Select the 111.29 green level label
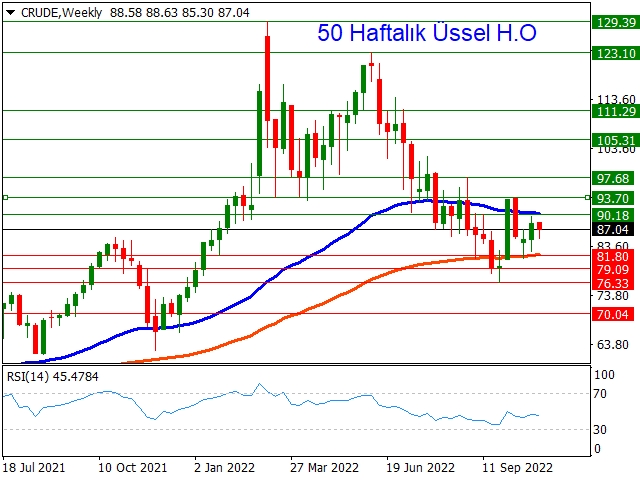 (616, 111)
